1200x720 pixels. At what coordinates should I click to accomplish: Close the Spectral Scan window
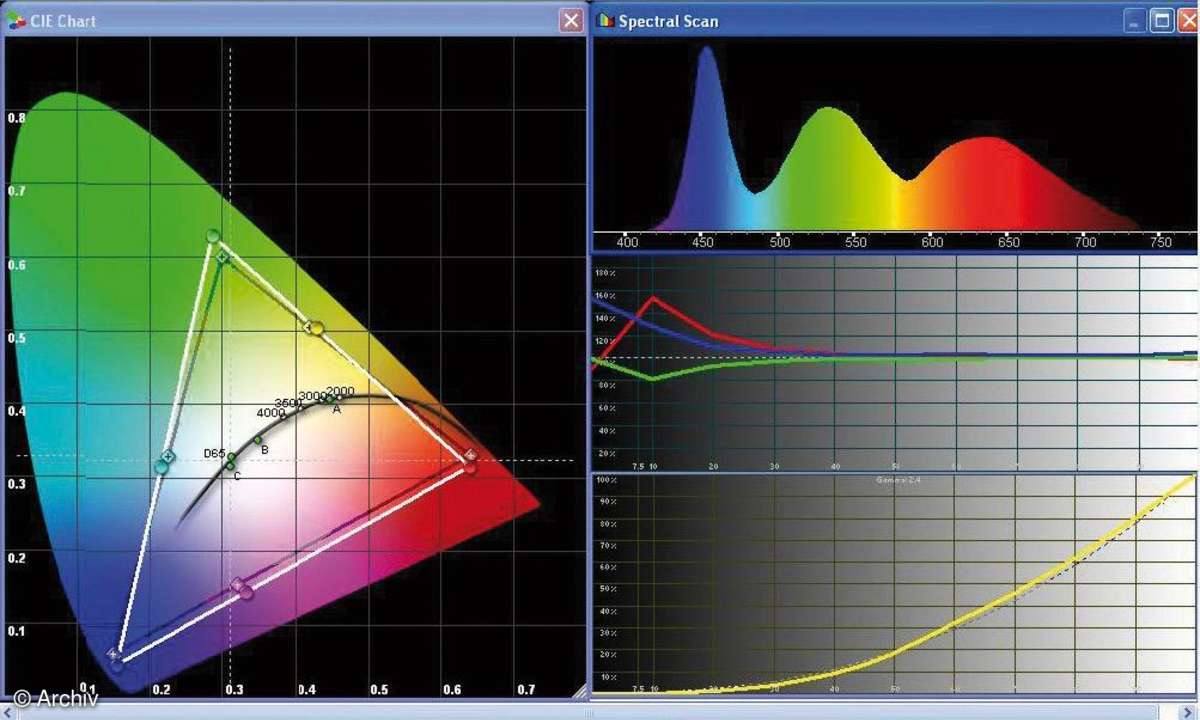coord(1188,21)
